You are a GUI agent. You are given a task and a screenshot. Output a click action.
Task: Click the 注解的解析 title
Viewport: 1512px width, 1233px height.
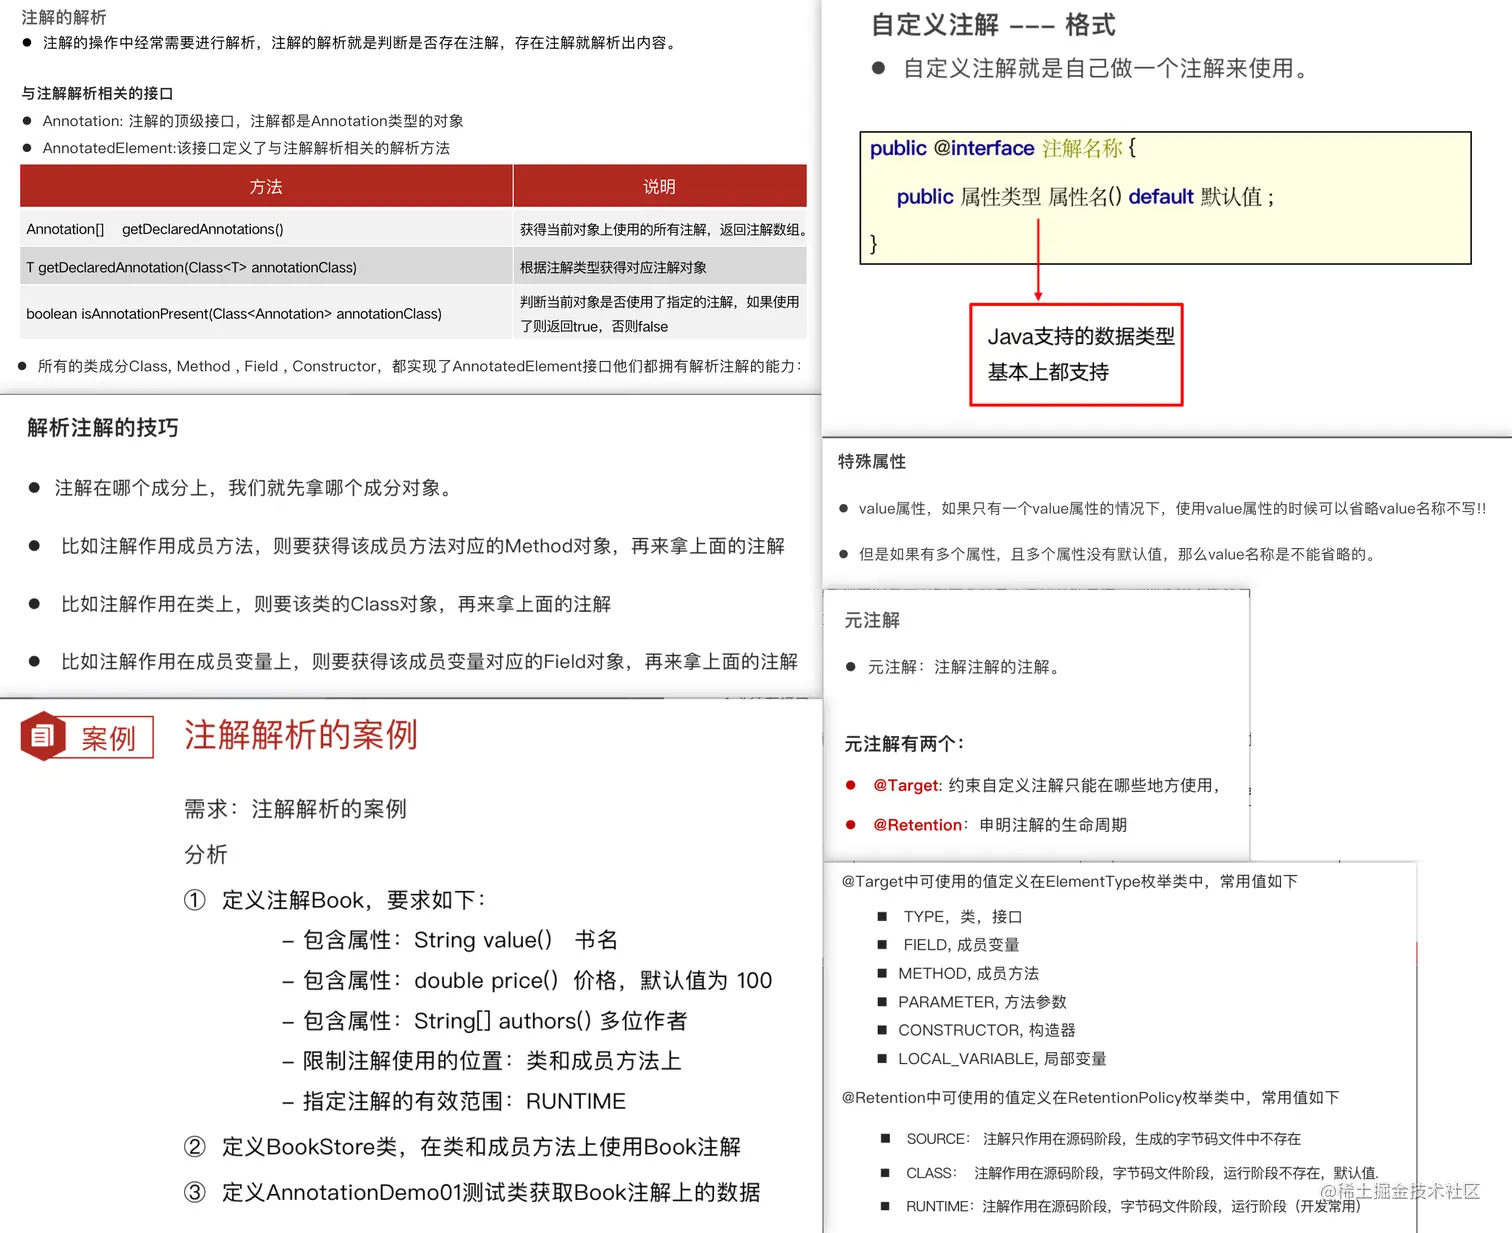(64, 17)
